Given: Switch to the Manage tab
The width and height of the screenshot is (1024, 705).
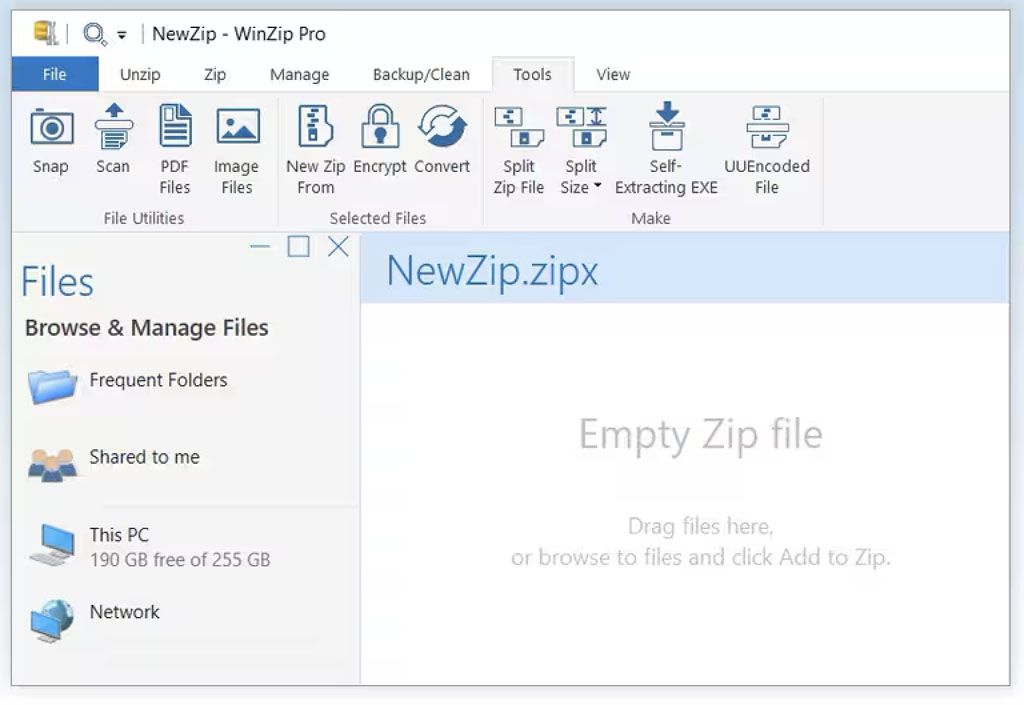Looking at the screenshot, I should 299,74.
